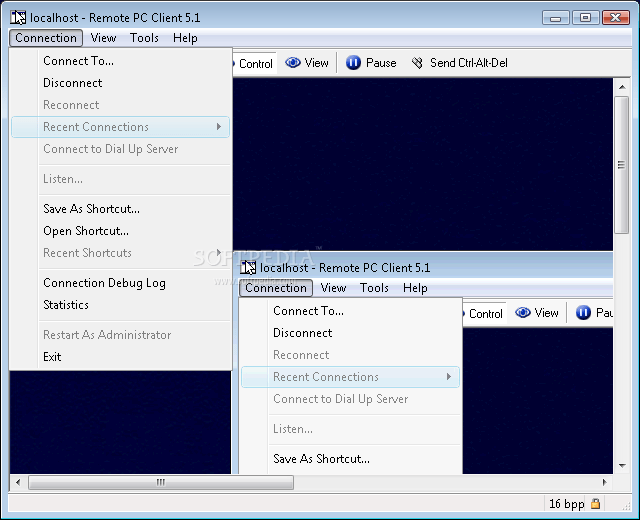The image size is (640, 520).
Task: Open View menu in nested remote window
Action: coord(333,288)
